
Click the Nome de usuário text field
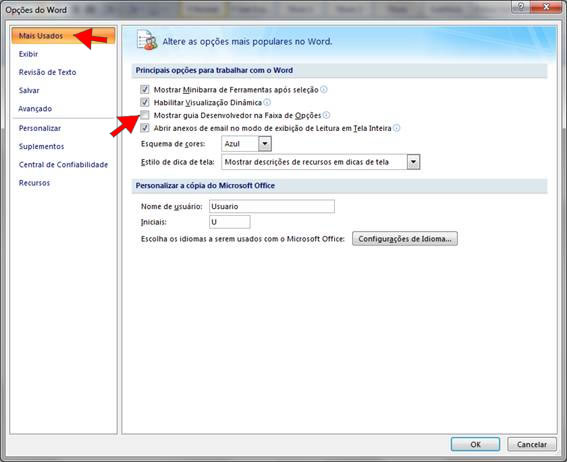coord(272,206)
